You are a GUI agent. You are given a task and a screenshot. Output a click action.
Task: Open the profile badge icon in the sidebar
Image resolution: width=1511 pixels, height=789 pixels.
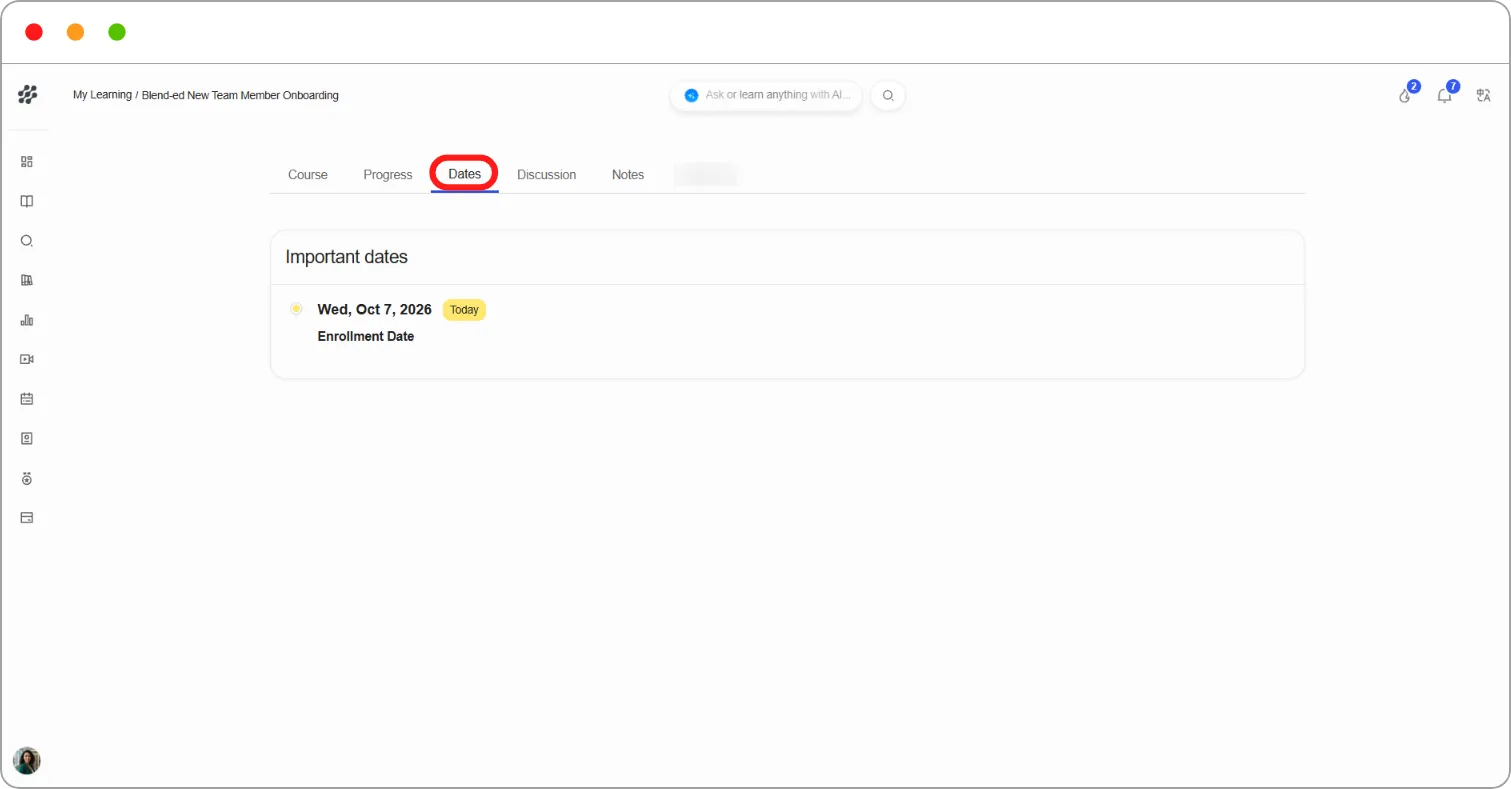[27, 438]
